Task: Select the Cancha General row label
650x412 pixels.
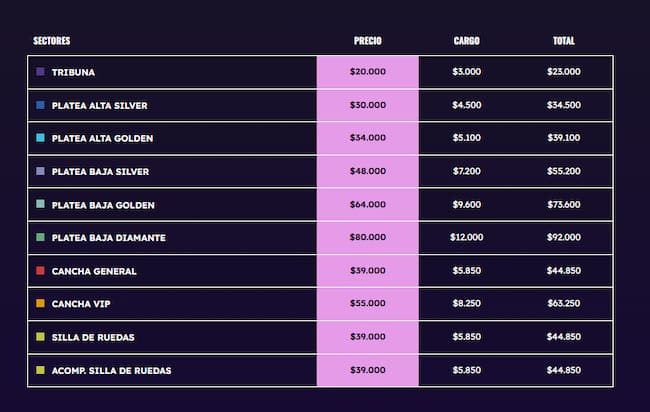Action: click(x=94, y=271)
